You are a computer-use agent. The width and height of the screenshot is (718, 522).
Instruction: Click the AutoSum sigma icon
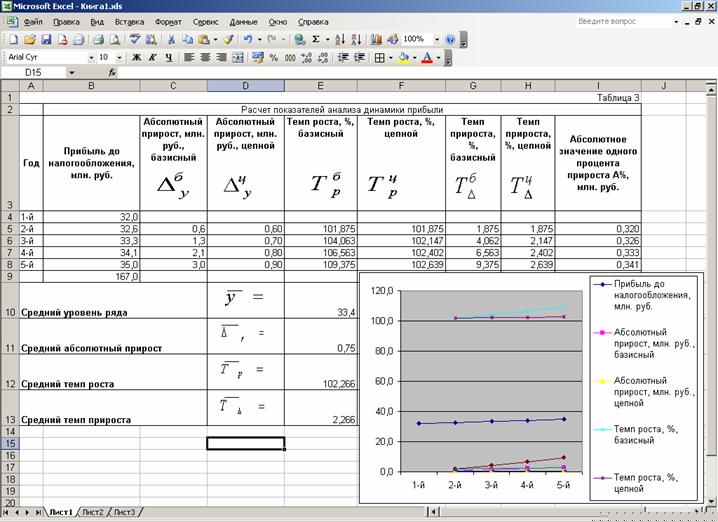[316, 40]
